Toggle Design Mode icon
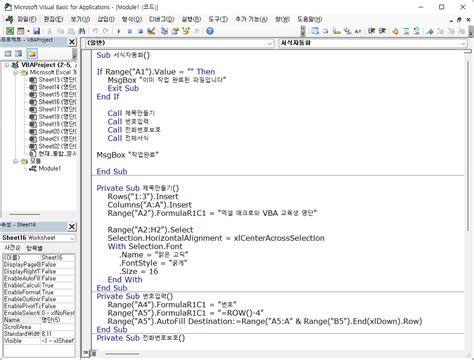474x360 pixels. pos(151,31)
